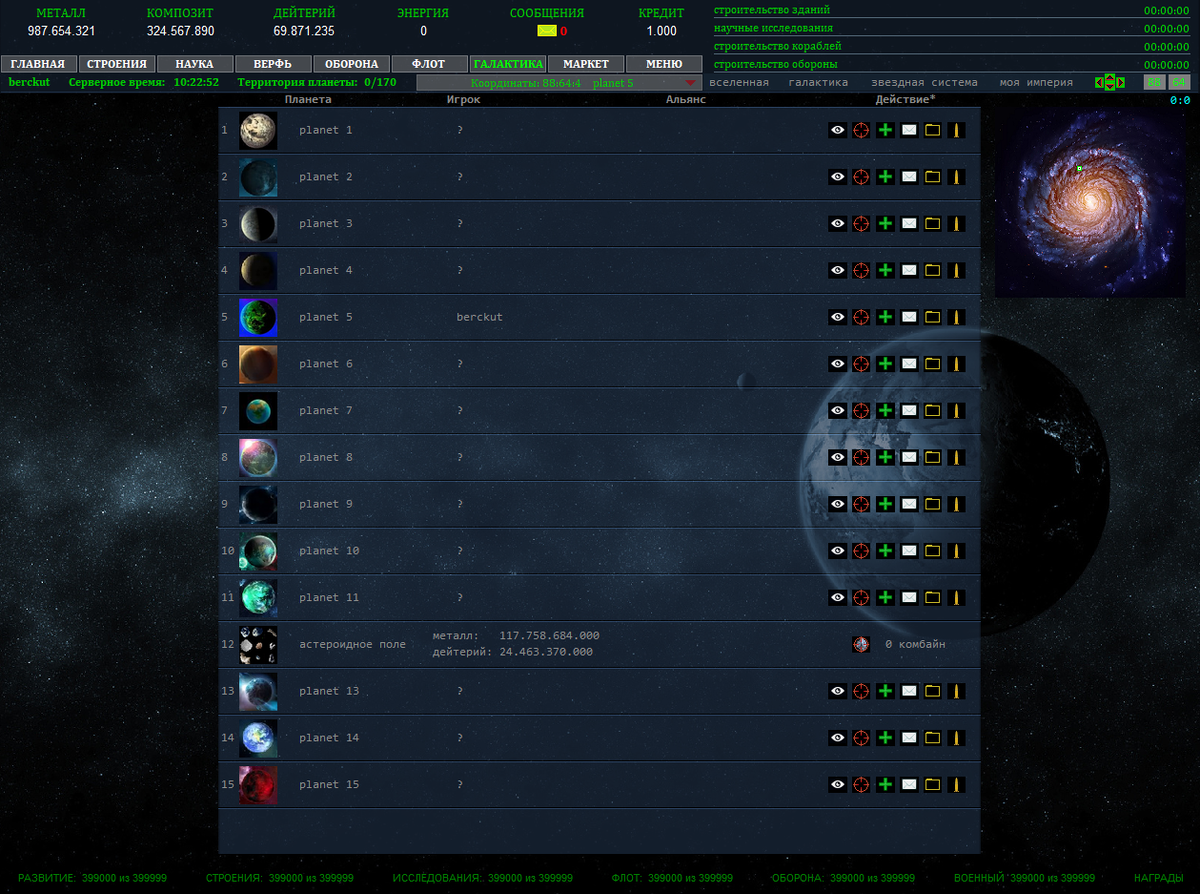
Task: Click the yellow folder icon for planet 3
Action: pyautogui.click(x=933, y=224)
